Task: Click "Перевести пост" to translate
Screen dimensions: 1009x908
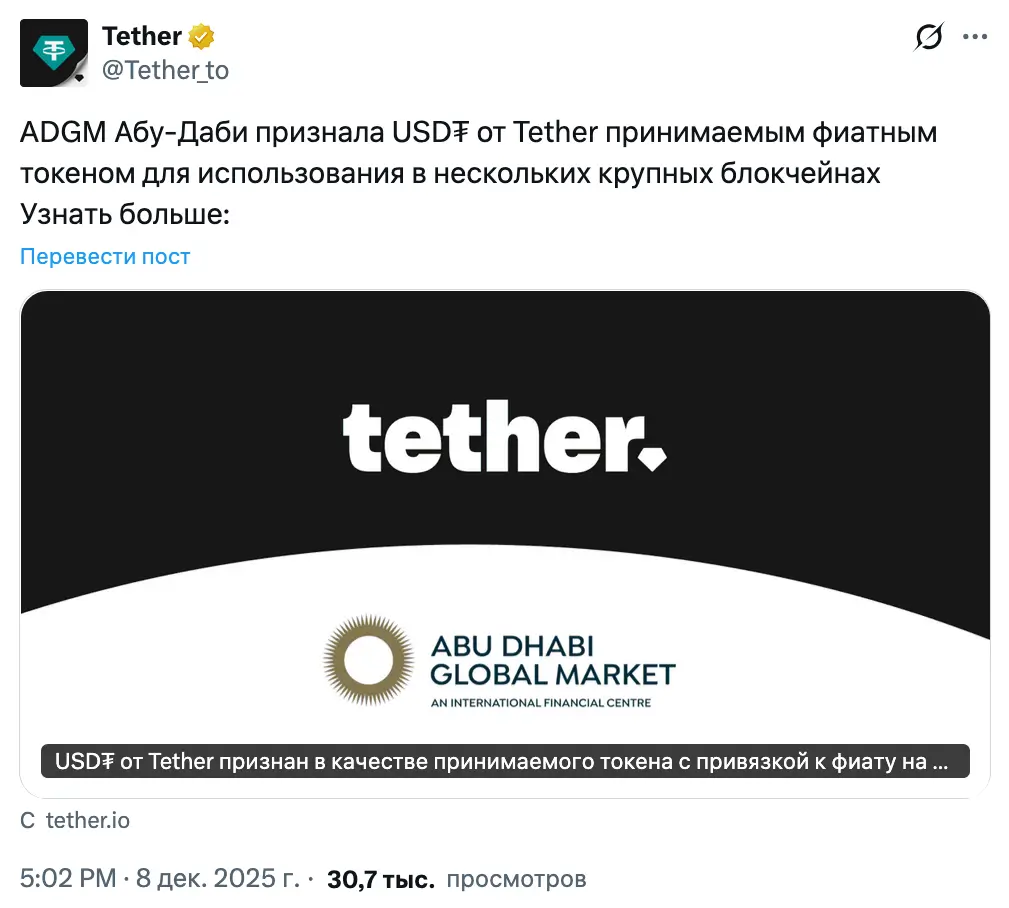Action: (105, 256)
